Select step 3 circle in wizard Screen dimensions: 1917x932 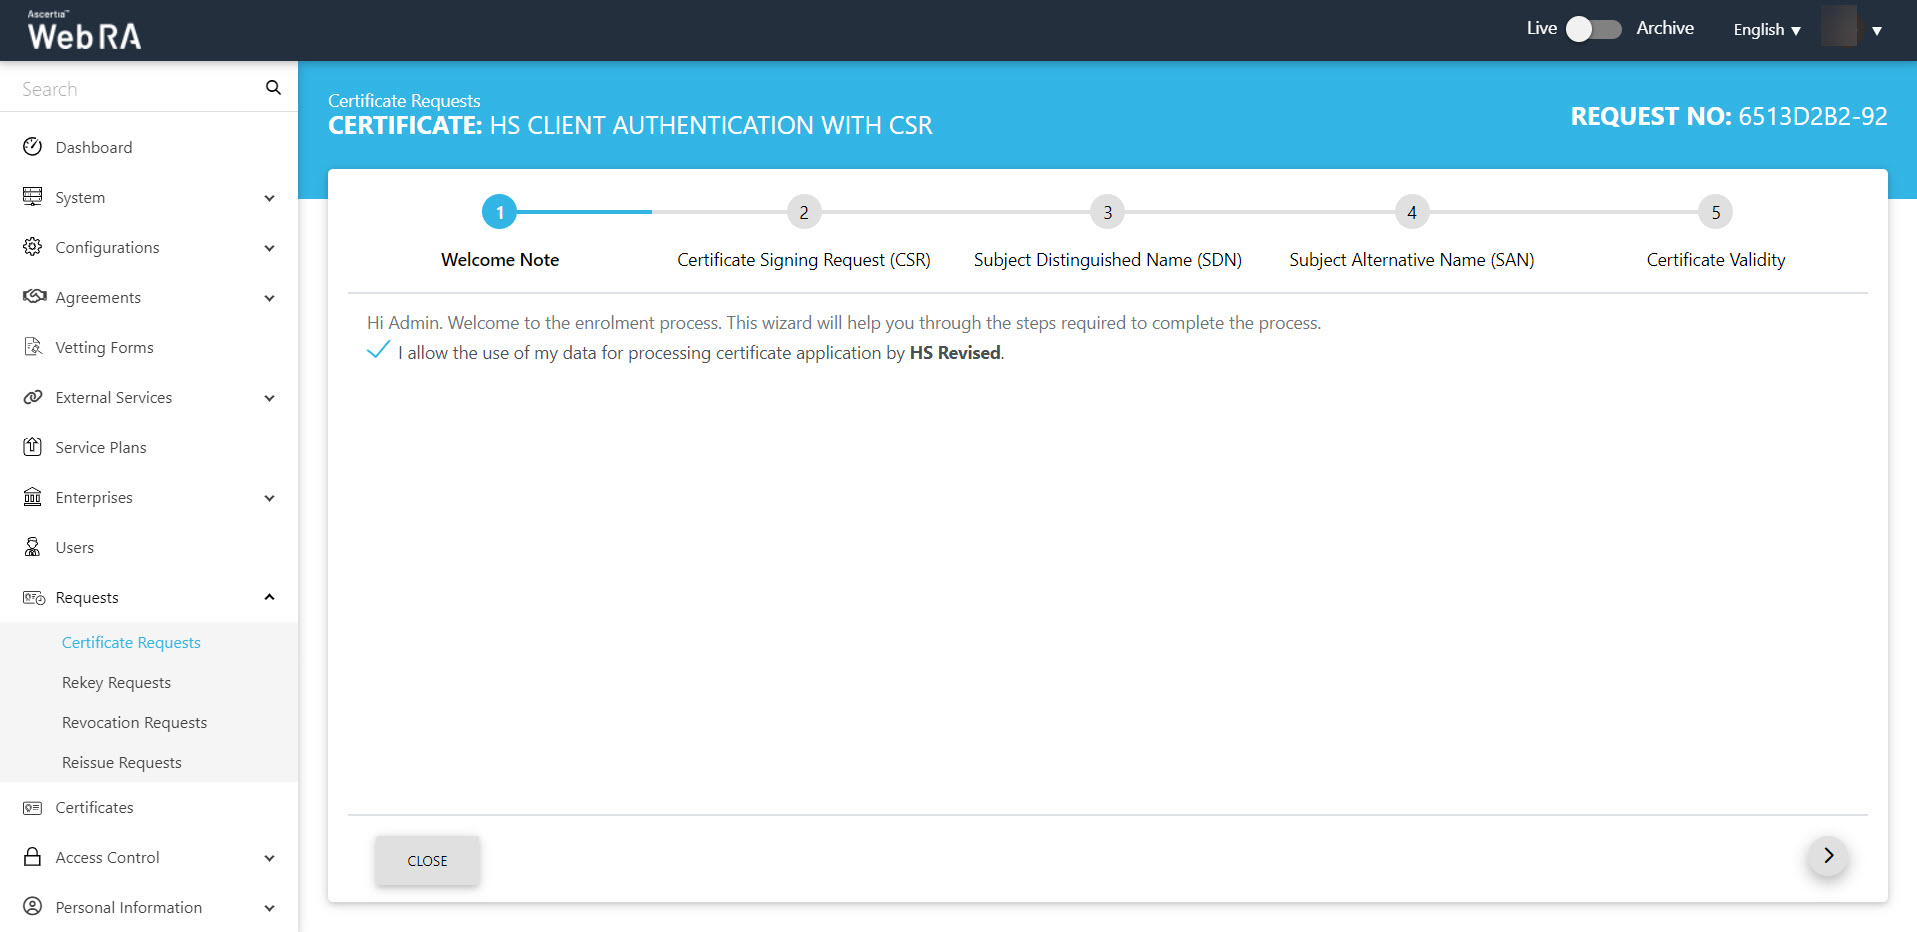pyautogui.click(x=1108, y=212)
